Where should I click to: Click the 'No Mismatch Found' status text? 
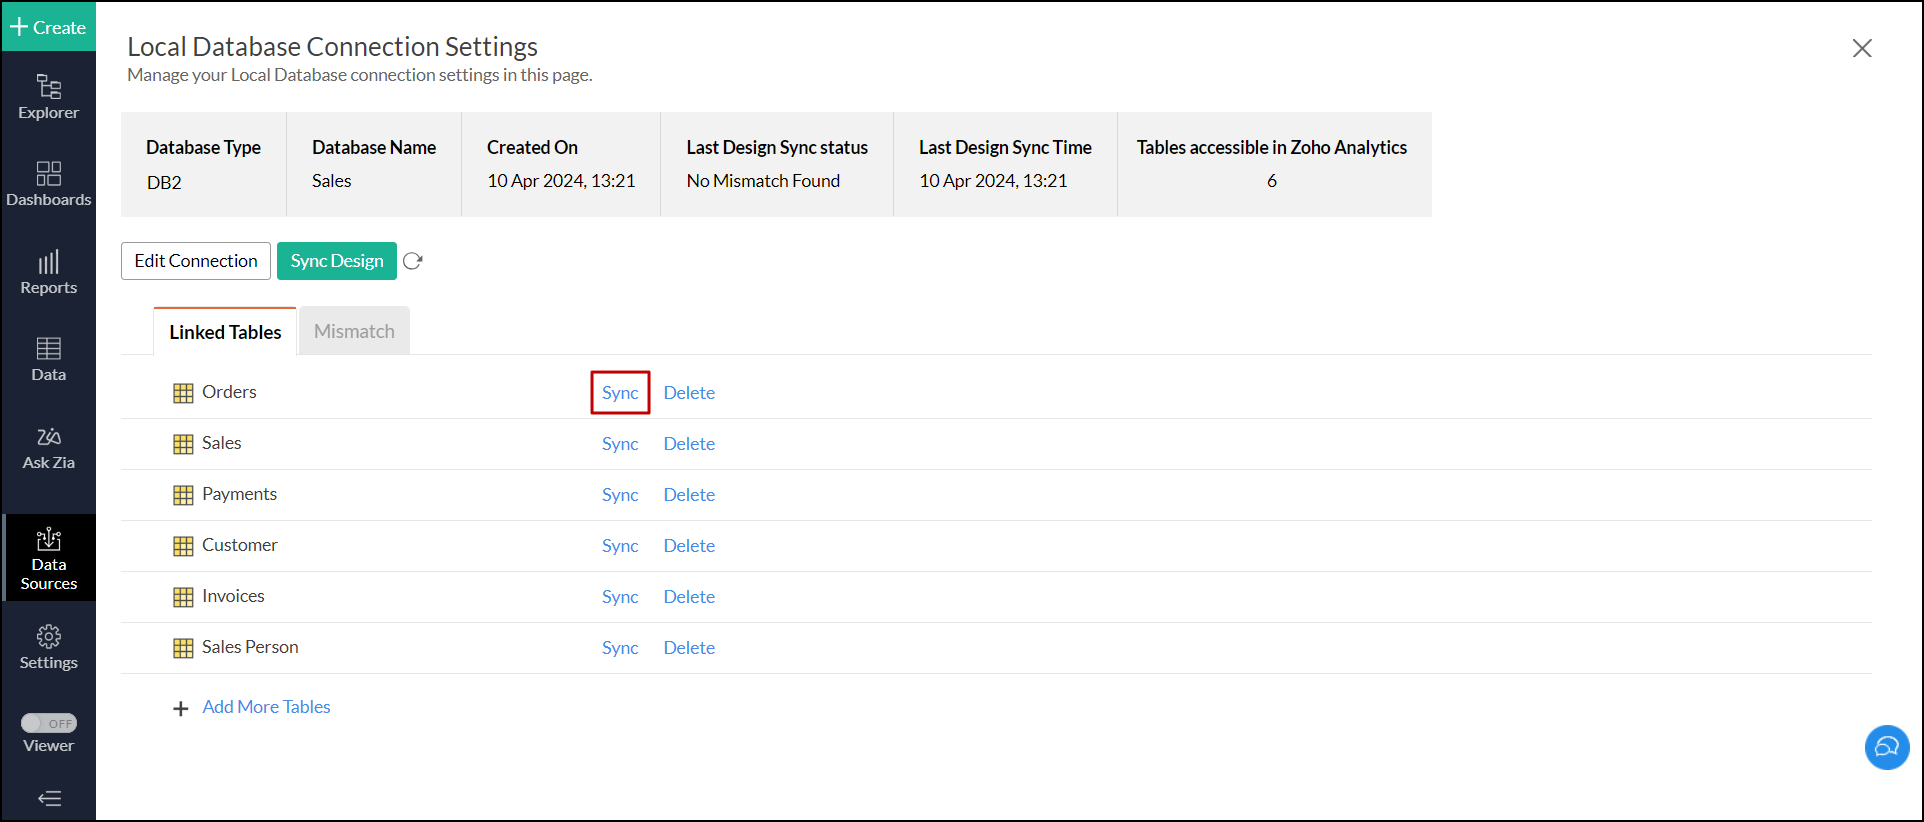click(763, 181)
